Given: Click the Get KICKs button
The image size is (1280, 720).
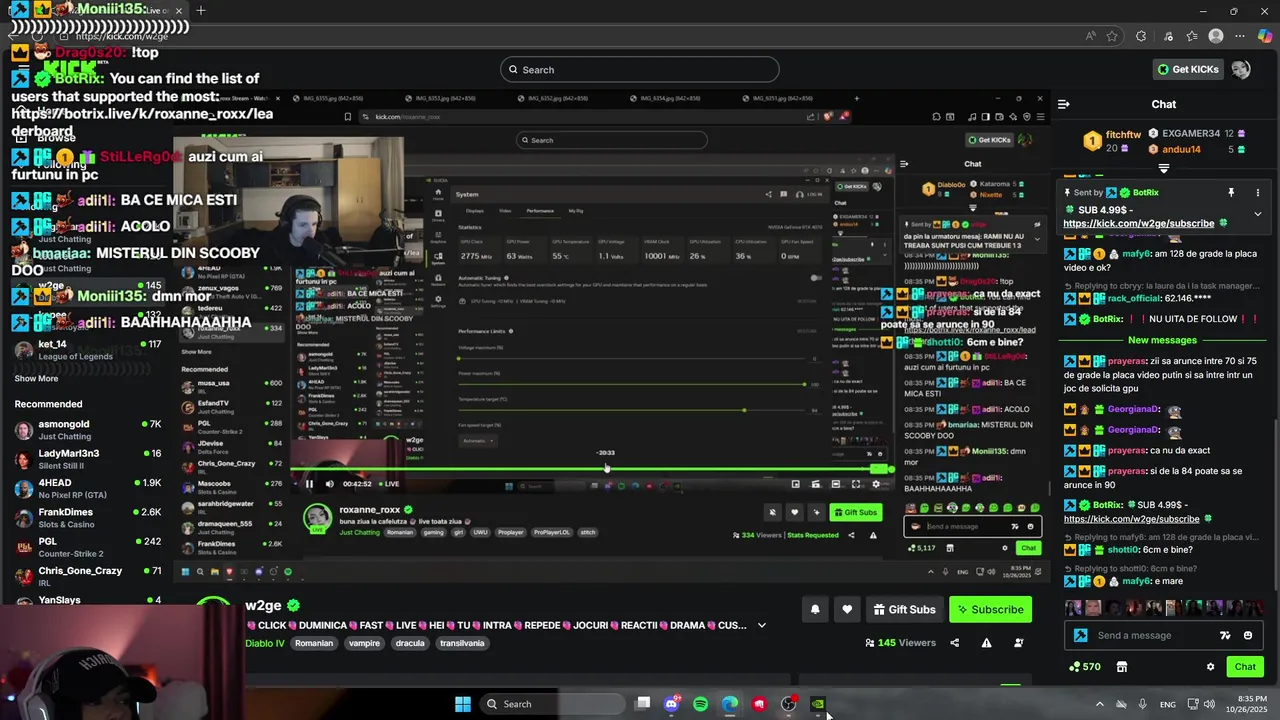Looking at the screenshot, I should [x=1188, y=69].
